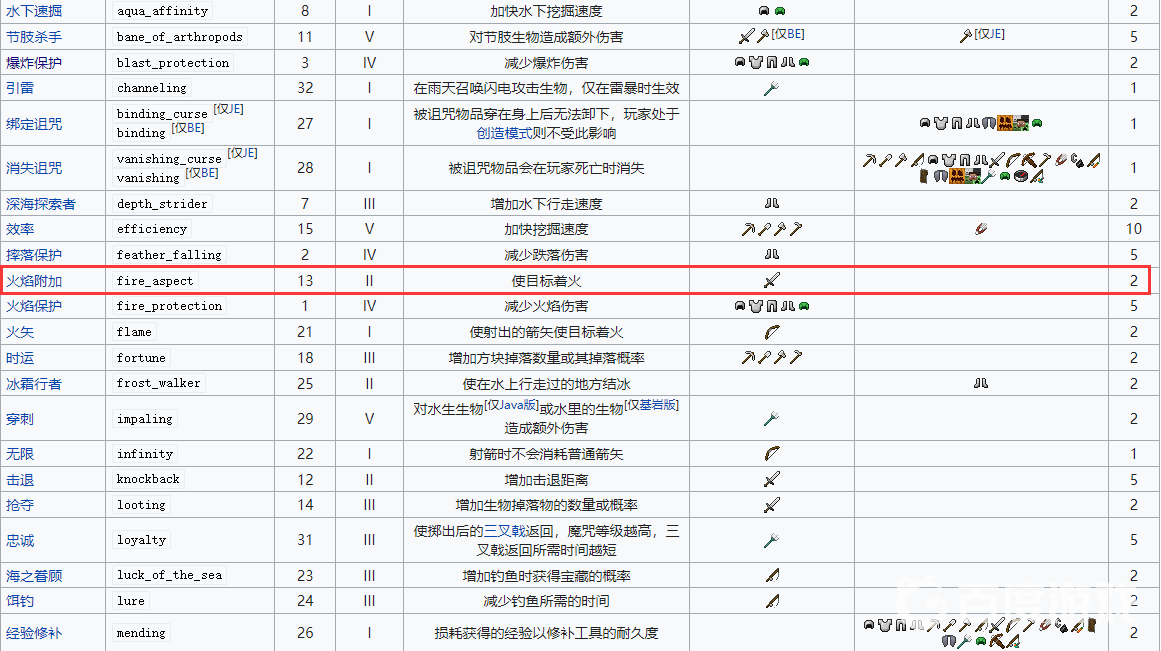This screenshot has height=651, width=1161.
Task: Open the 经验修补 enchantment page link
Action: coord(34,633)
